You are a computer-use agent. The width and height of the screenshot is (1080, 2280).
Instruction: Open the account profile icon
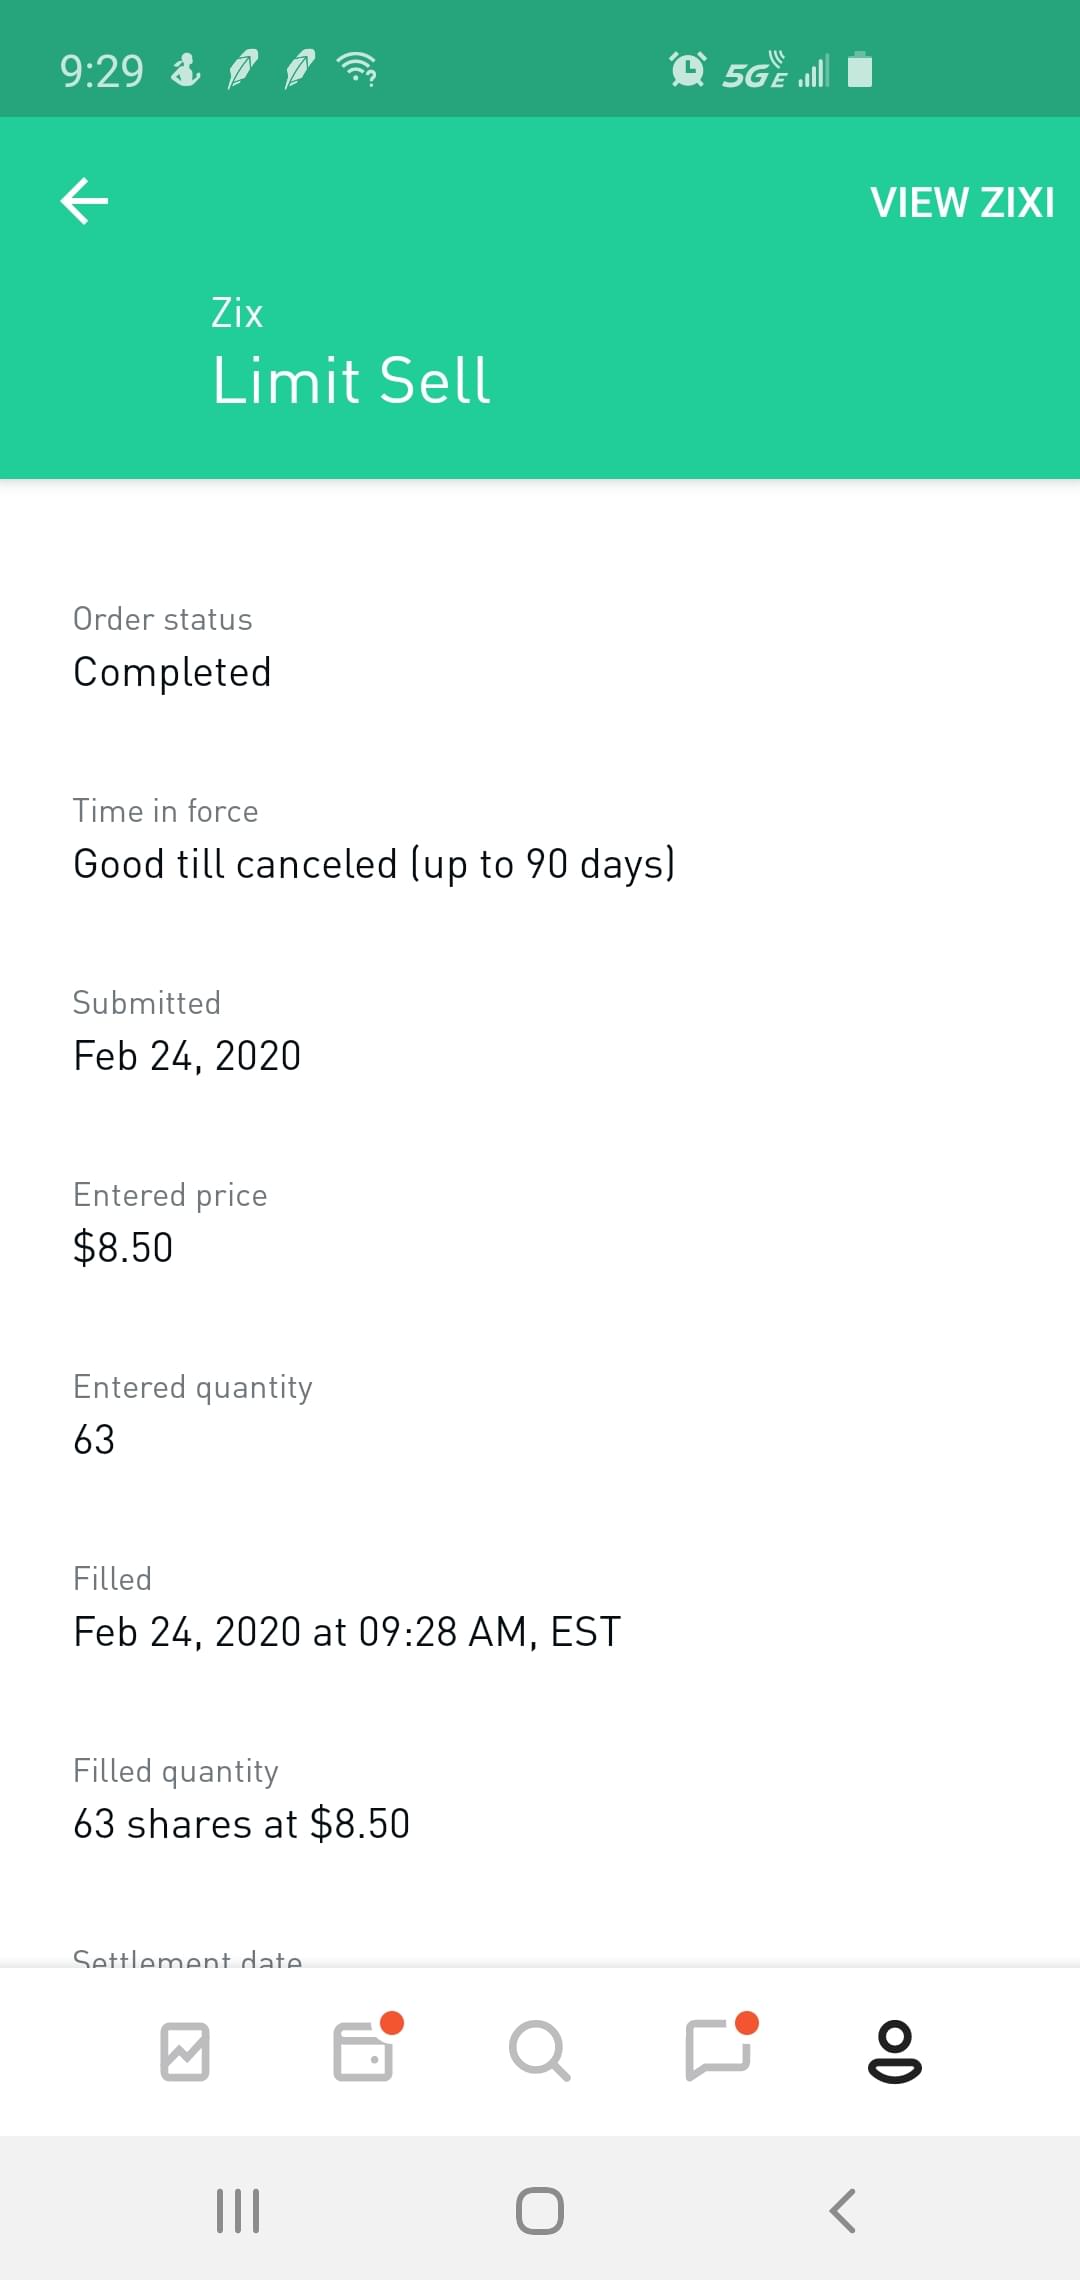click(x=894, y=2051)
